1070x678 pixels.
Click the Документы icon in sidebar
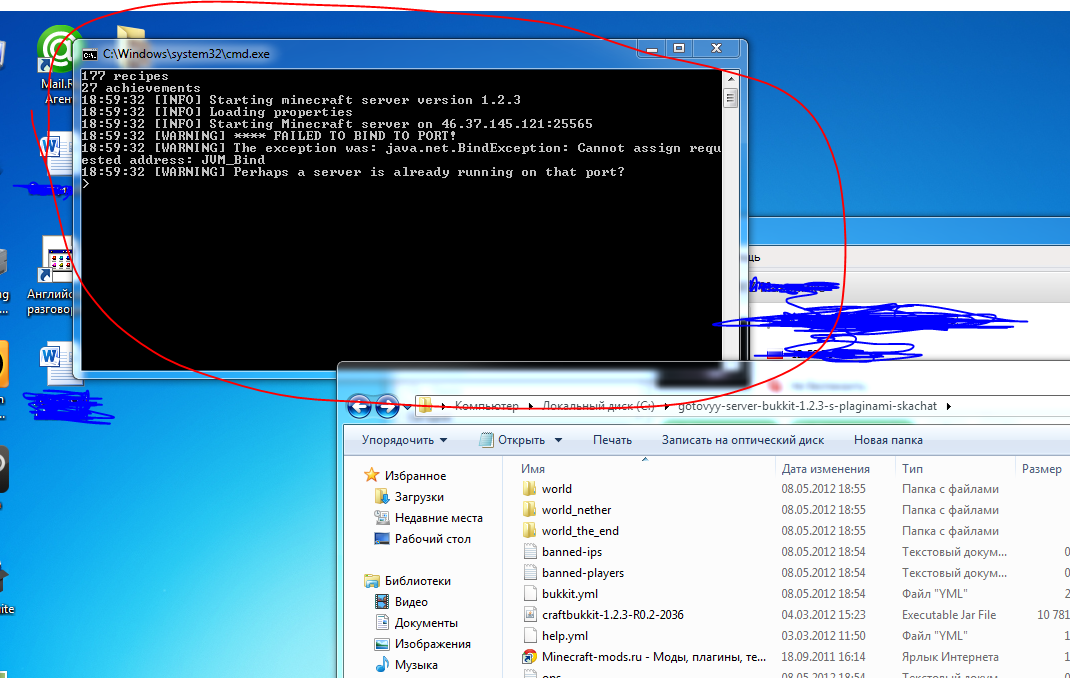click(x=382, y=623)
